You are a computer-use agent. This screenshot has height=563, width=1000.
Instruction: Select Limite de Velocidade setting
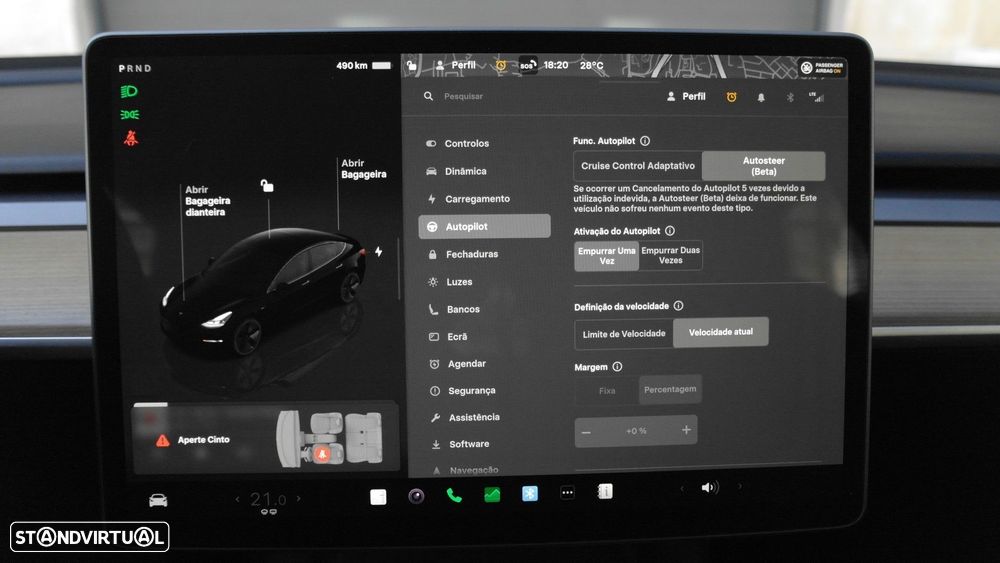coord(624,333)
